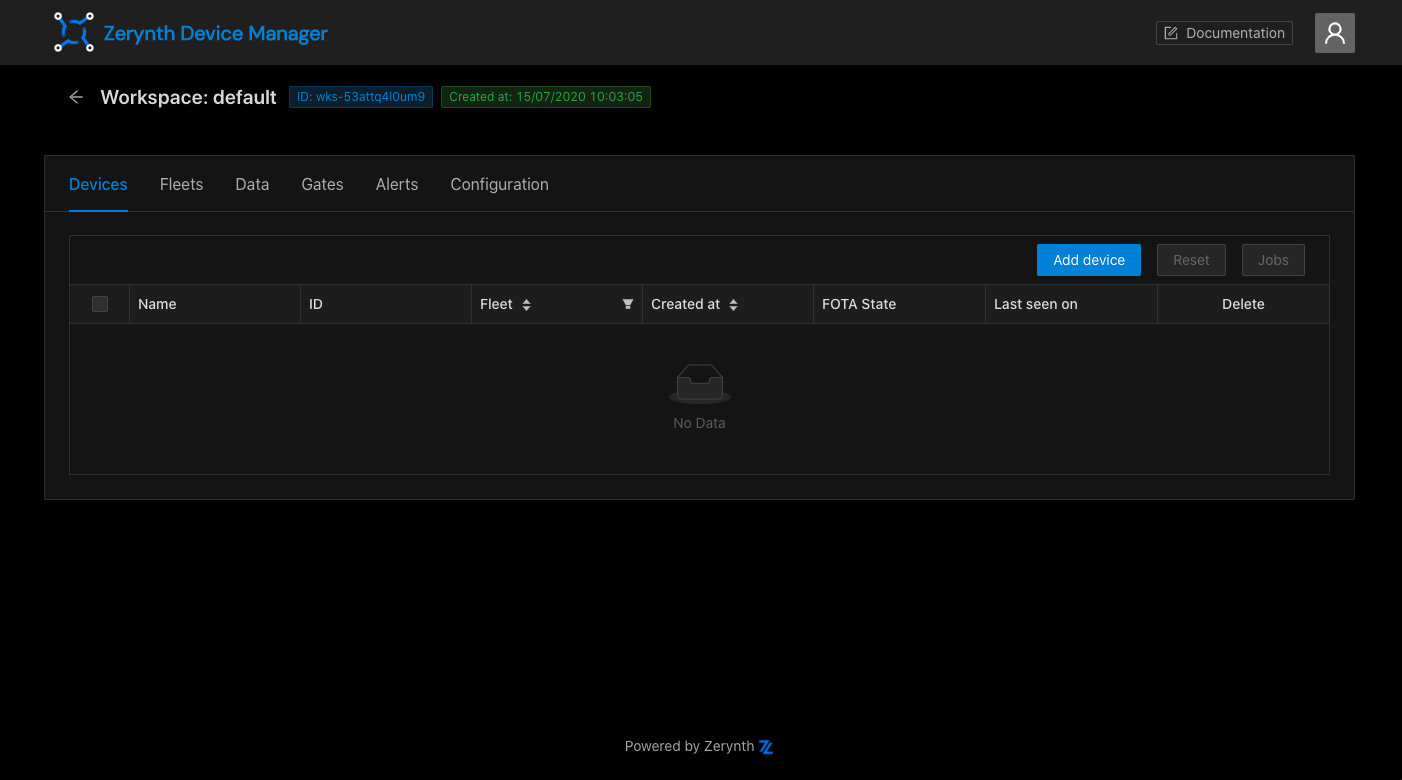Click the Fleet column header text
The width and height of the screenshot is (1402, 780).
coord(496,304)
